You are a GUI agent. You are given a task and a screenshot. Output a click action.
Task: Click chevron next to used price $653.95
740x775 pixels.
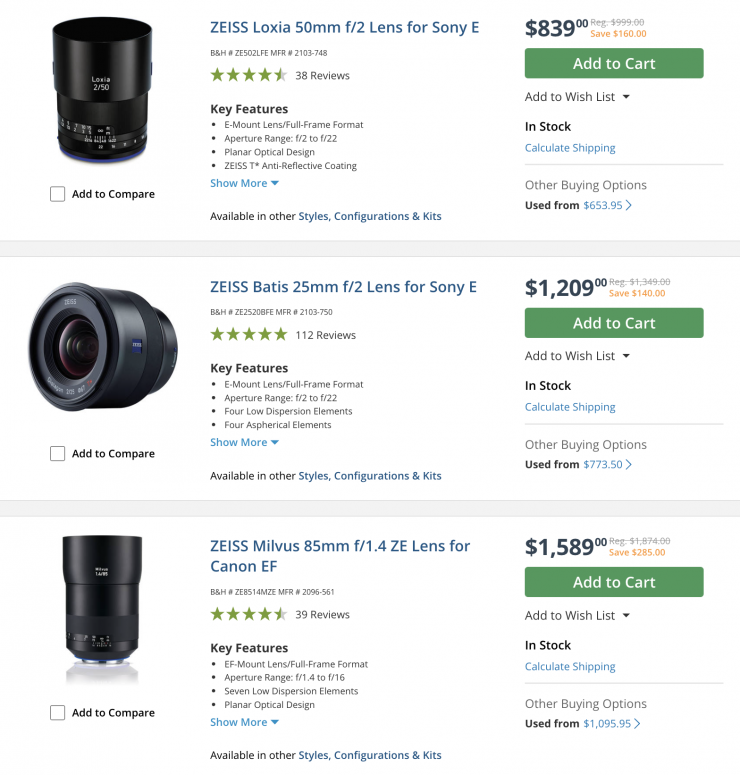coord(629,206)
